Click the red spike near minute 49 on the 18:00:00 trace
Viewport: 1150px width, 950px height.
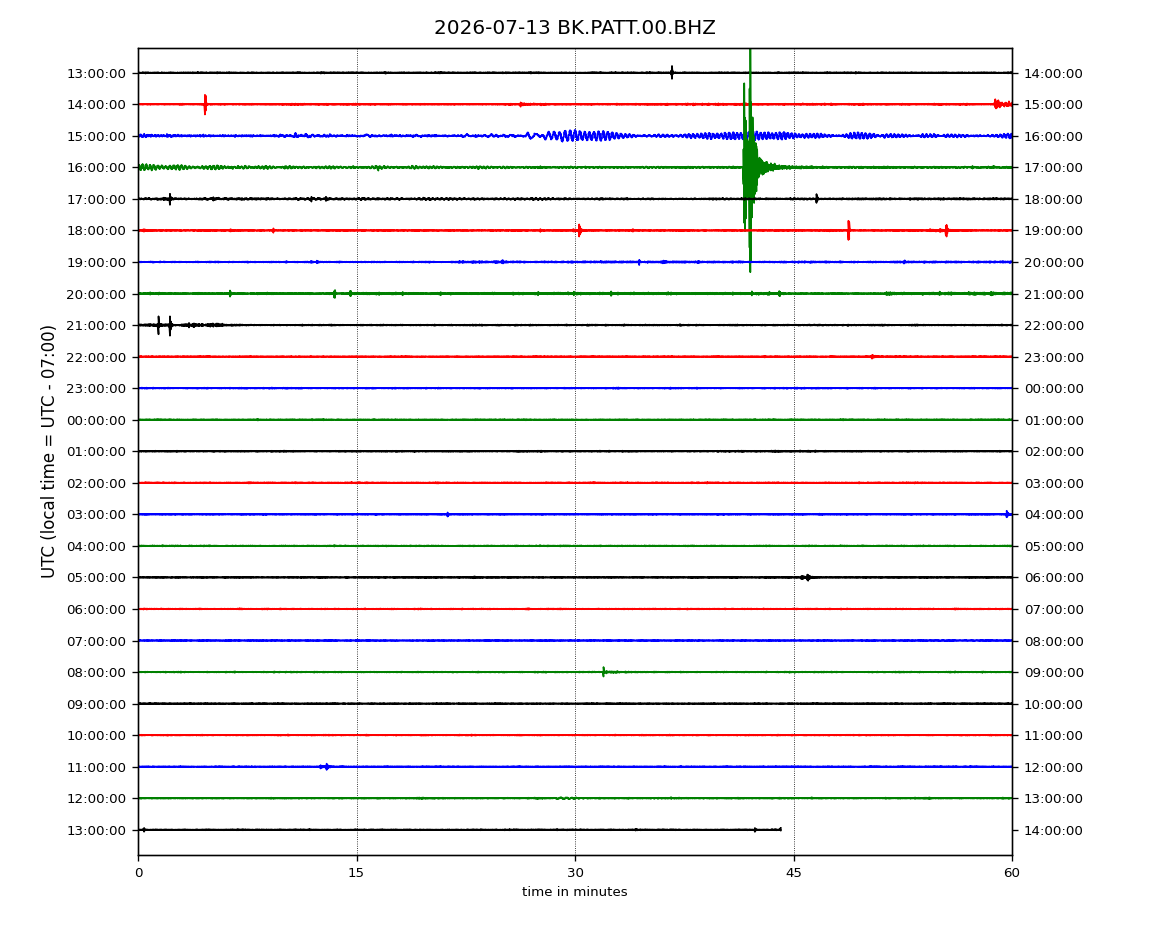[849, 230]
